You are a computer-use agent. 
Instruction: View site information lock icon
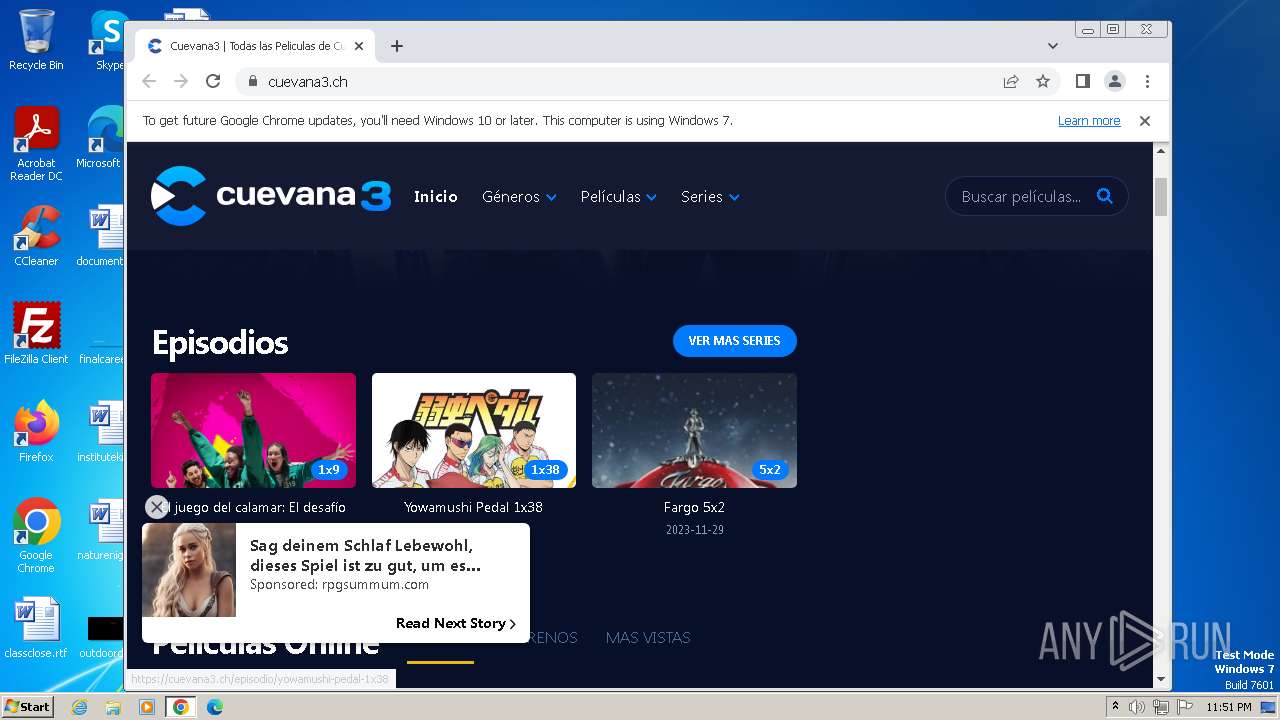point(252,82)
